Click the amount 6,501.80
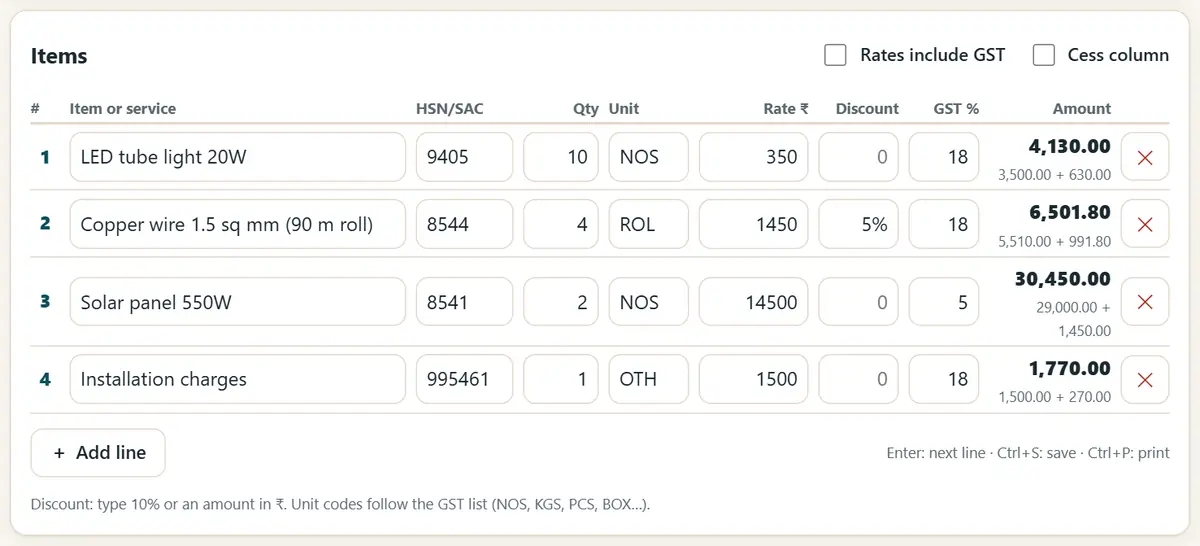The image size is (1200, 546). [x=1069, y=213]
